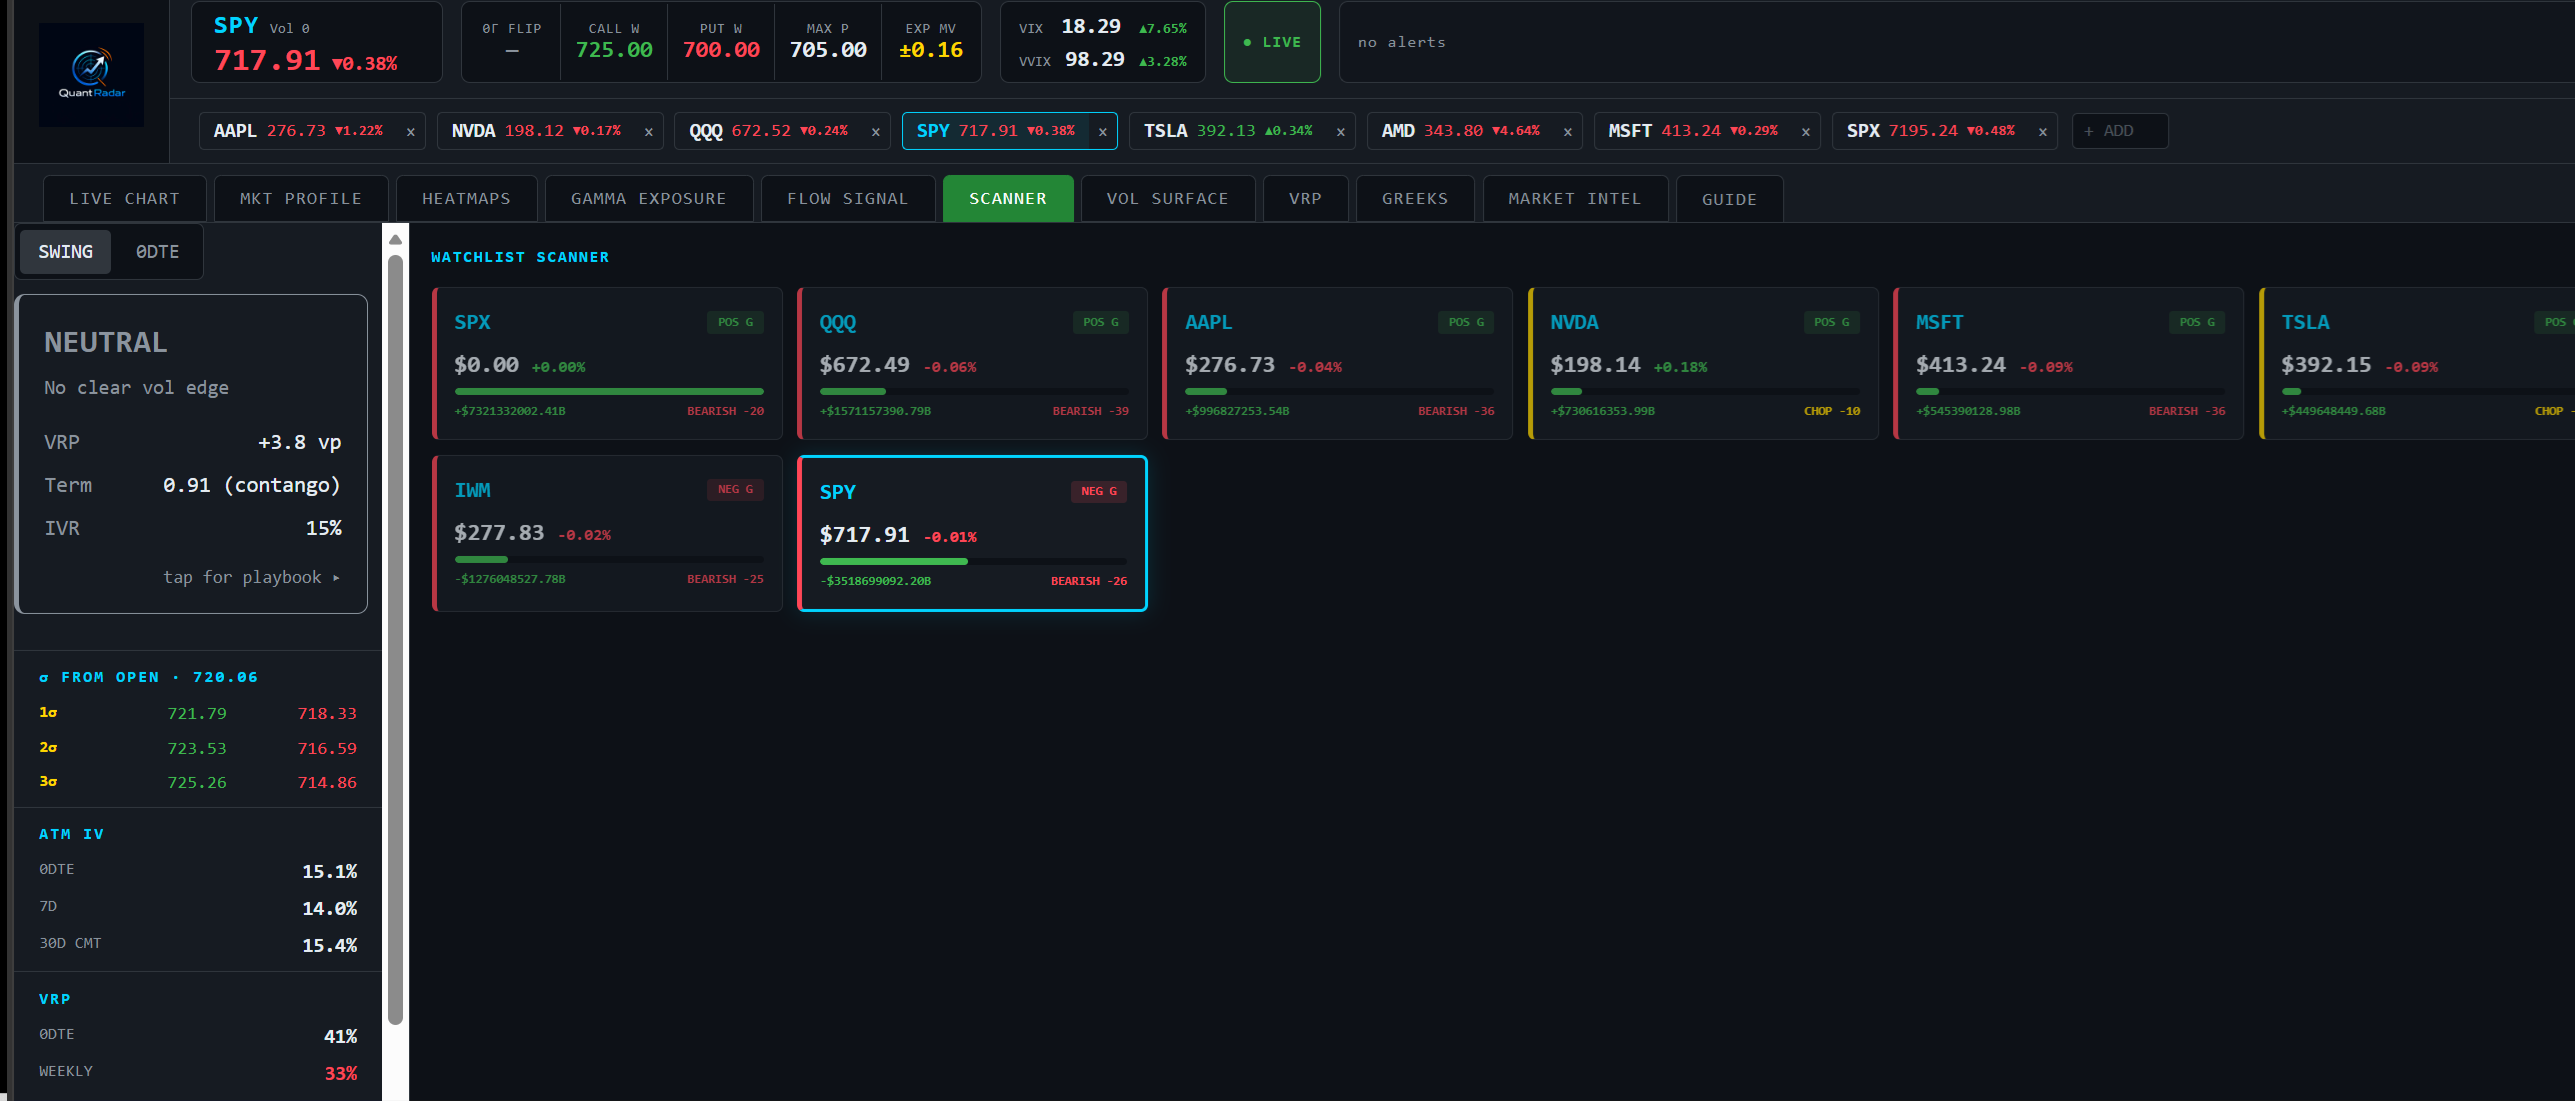Image resolution: width=2575 pixels, height=1101 pixels.
Task: Click the PUT W 700.00 value
Action: pyautogui.click(x=721, y=50)
